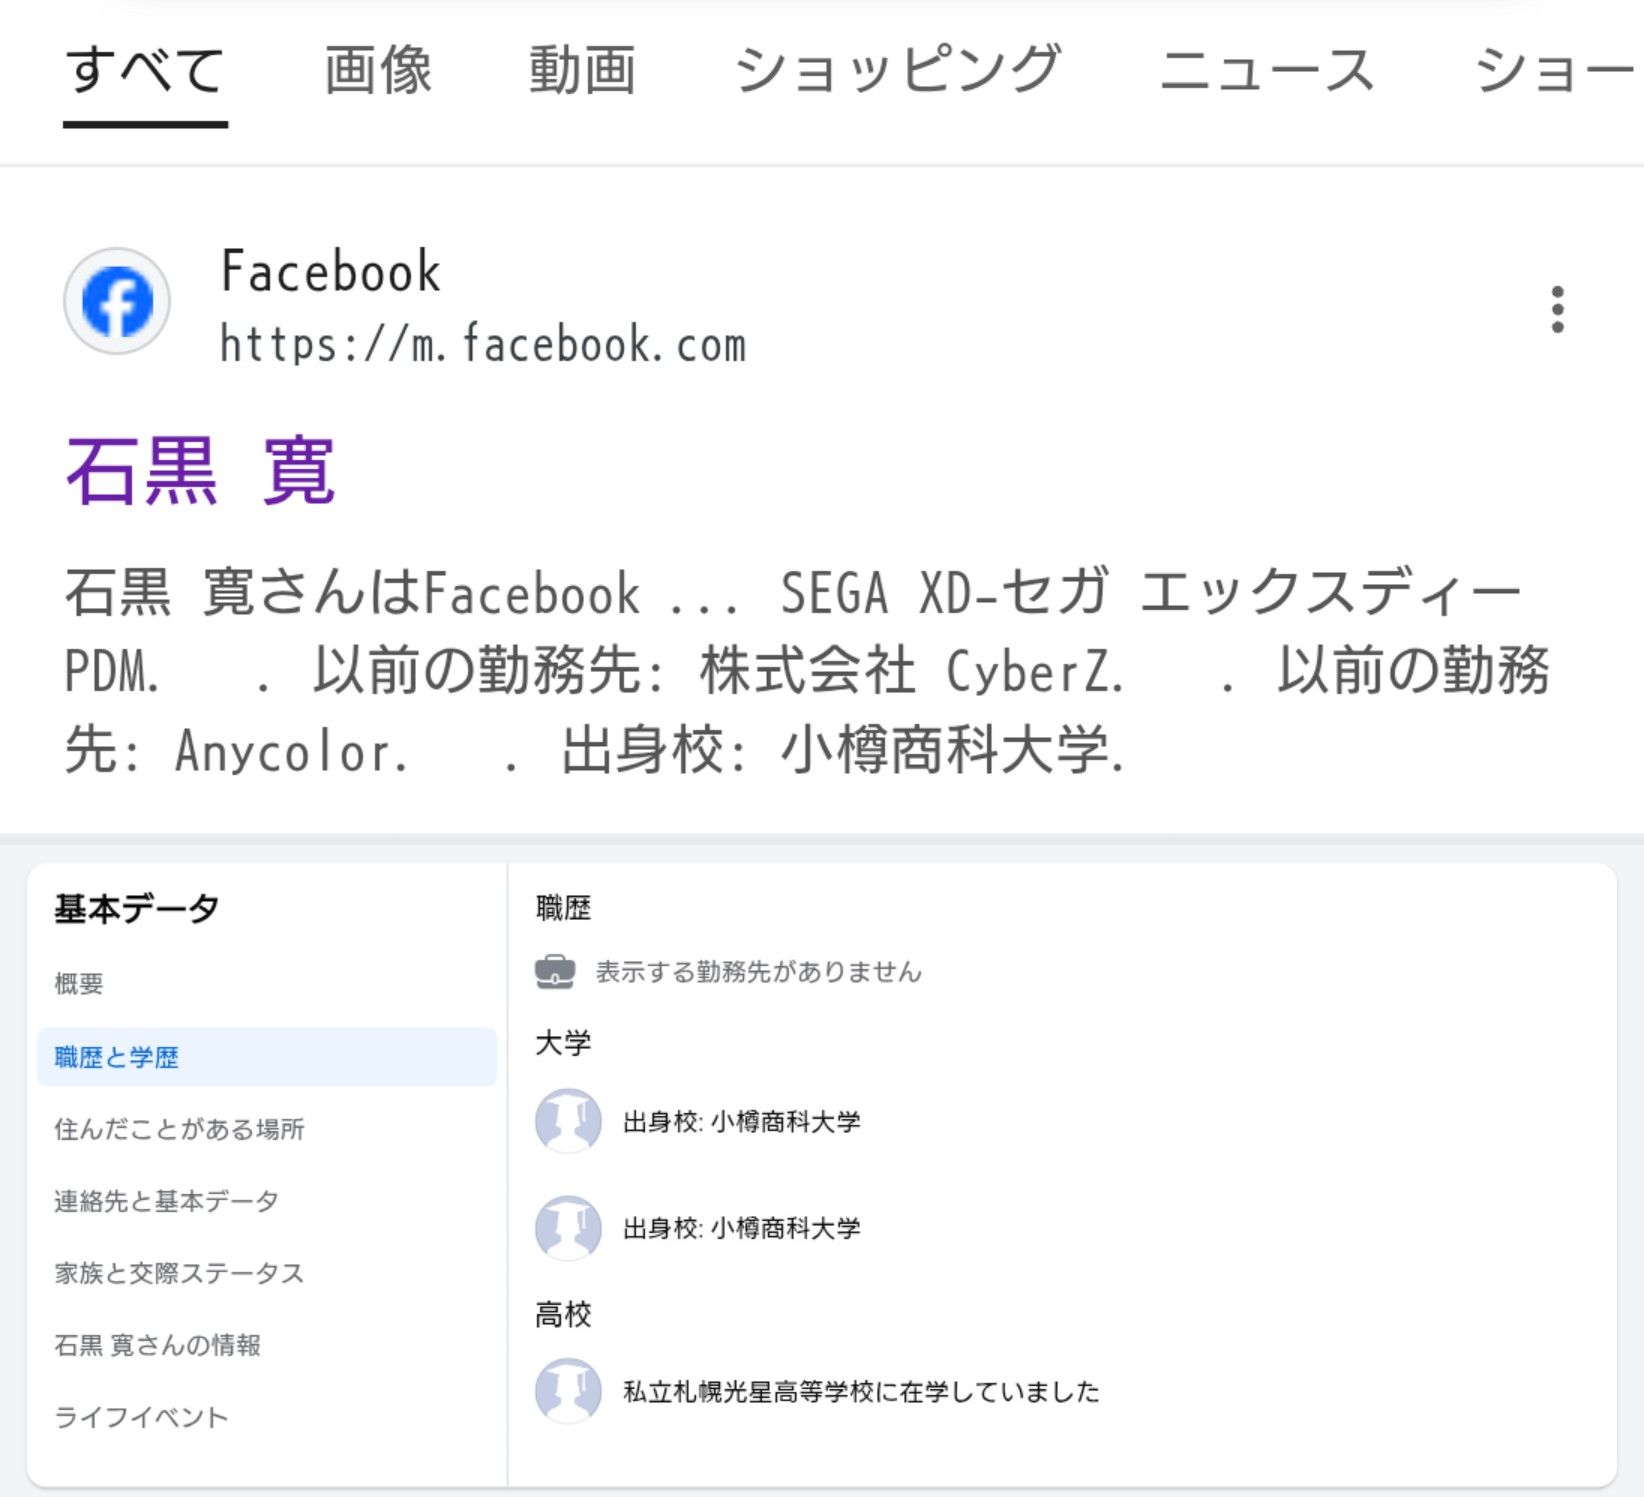The height and width of the screenshot is (1497, 1644).
Task: Open the 石黒 寛 search result title
Action: pos(200,472)
